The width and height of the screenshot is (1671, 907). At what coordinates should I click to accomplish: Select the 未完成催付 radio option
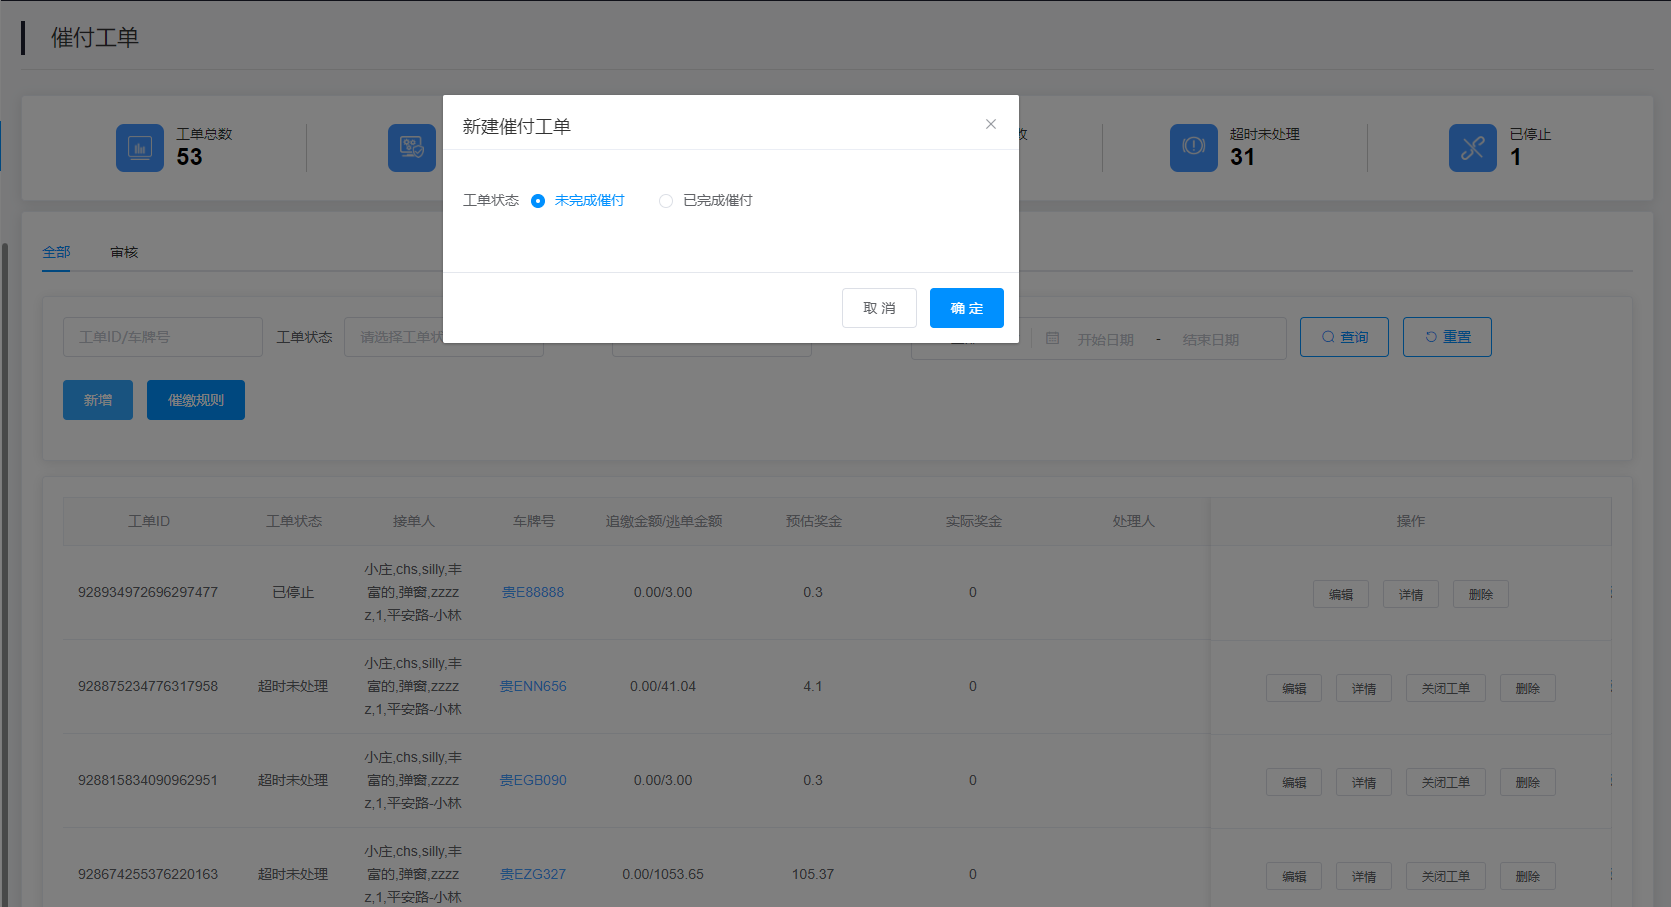(x=538, y=201)
